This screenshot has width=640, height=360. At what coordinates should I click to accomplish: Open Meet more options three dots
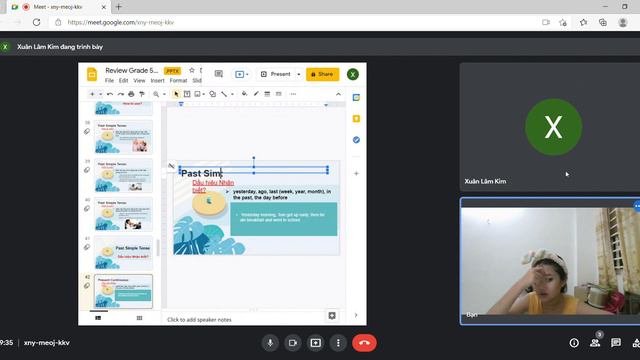coord(338,343)
